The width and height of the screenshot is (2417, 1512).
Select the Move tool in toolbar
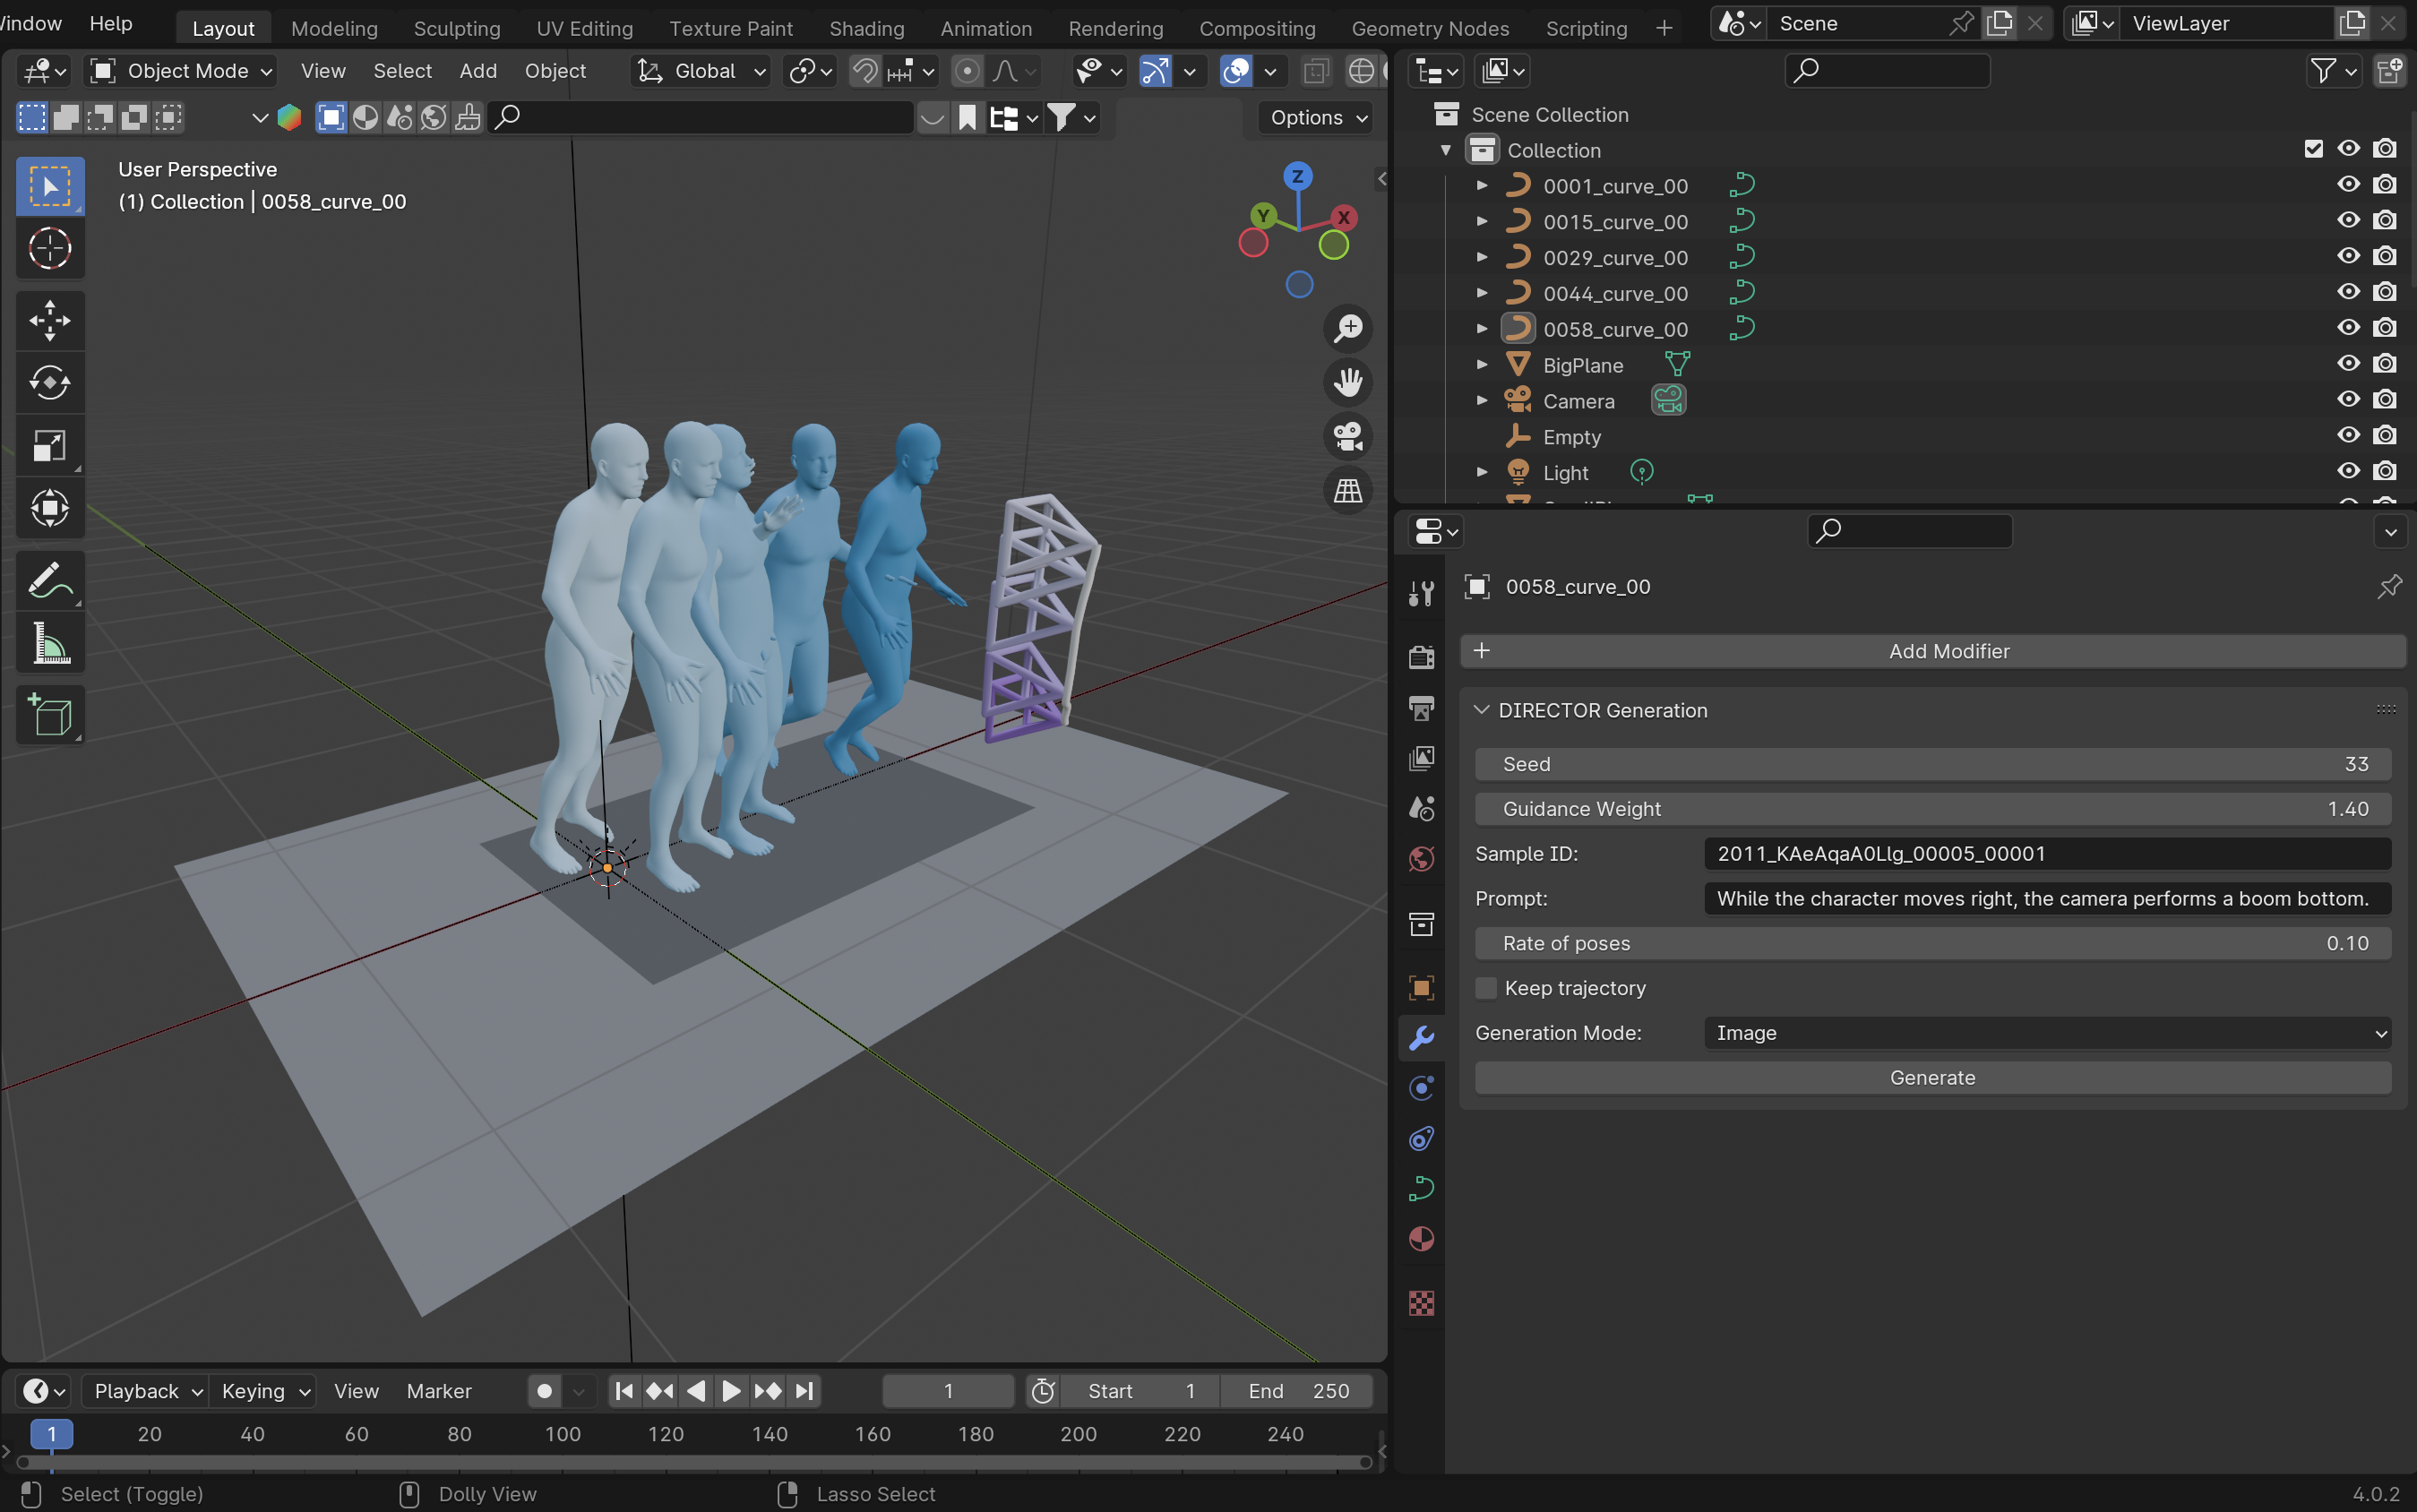tap(49, 320)
